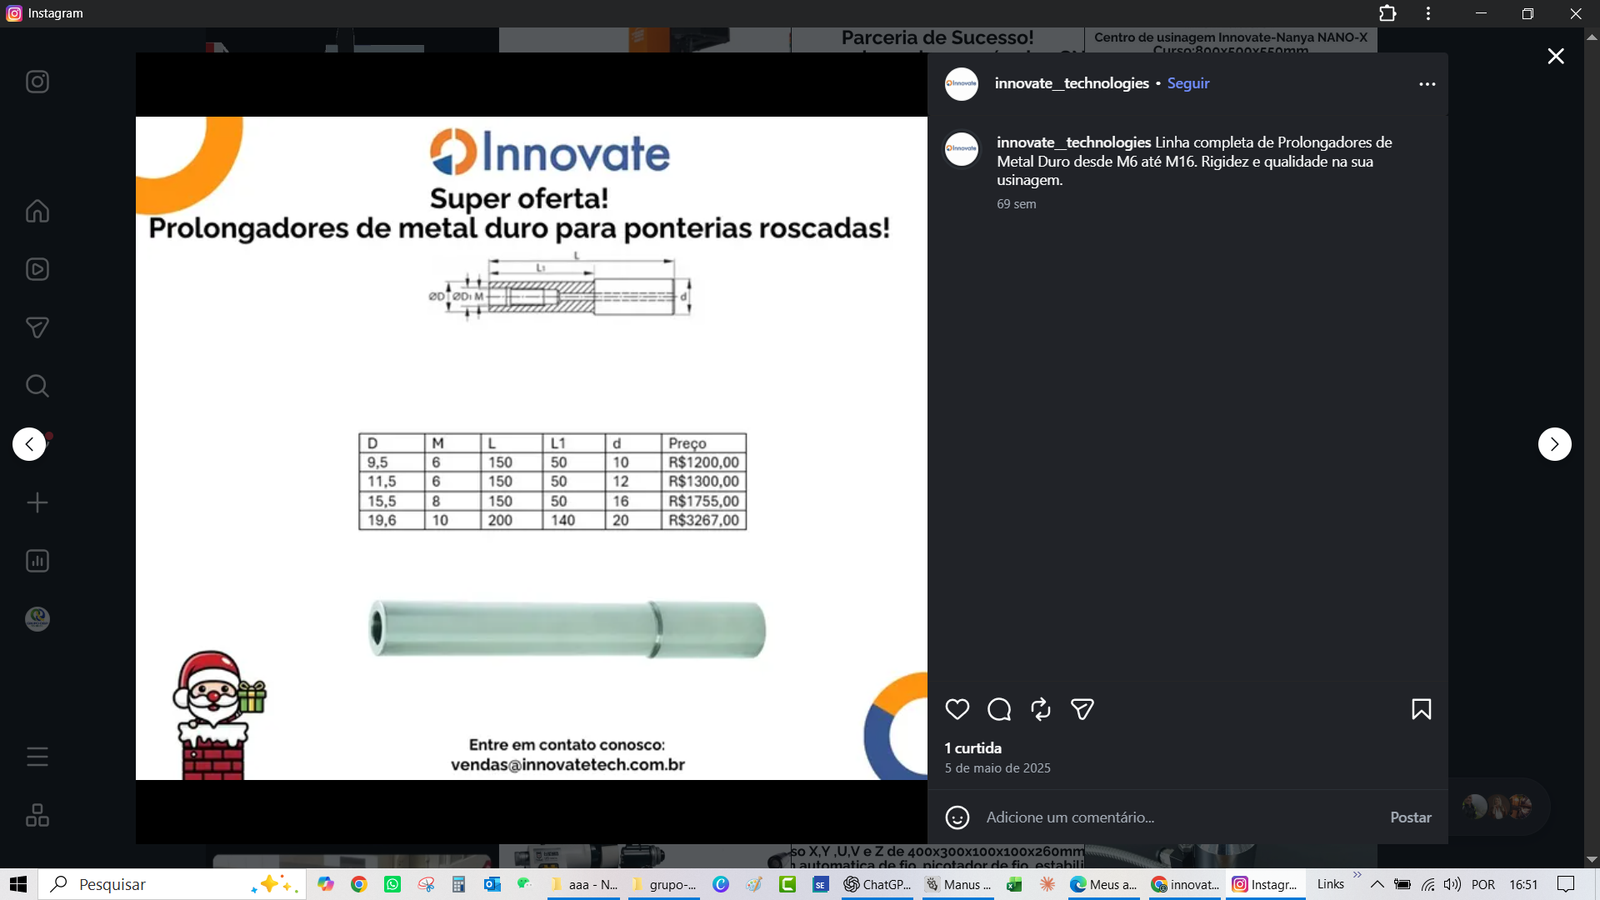The image size is (1600, 900).
Task: Click the Instagram logo in the sidebar
Action: pos(37,81)
